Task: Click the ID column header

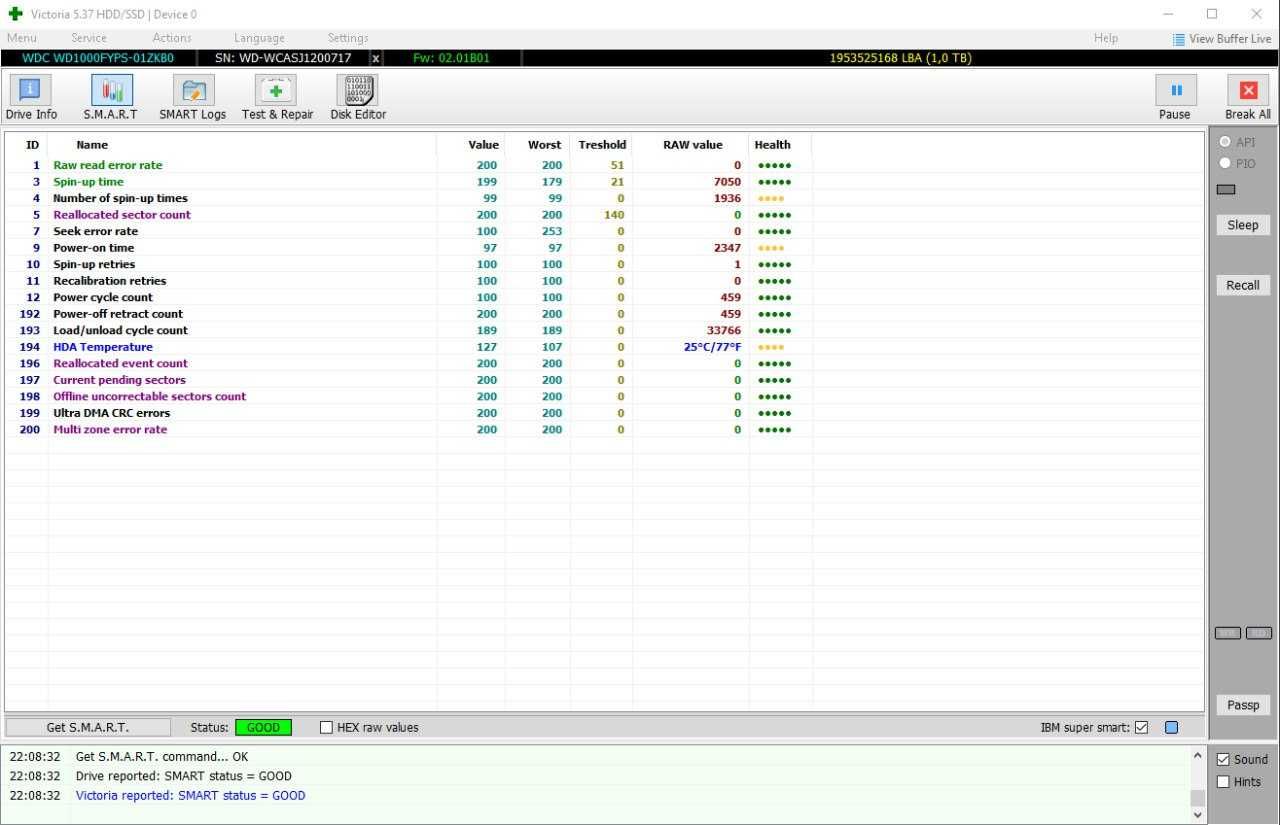Action: [32, 145]
